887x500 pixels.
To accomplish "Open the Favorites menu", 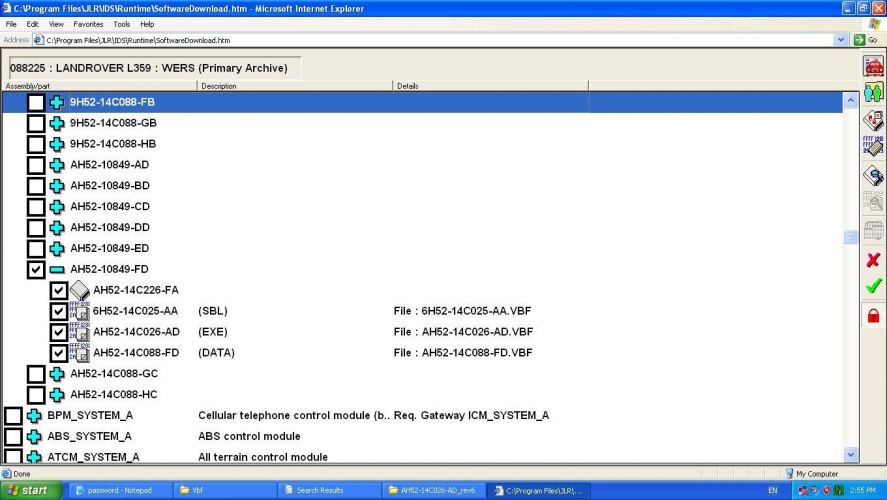I will click(88, 24).
